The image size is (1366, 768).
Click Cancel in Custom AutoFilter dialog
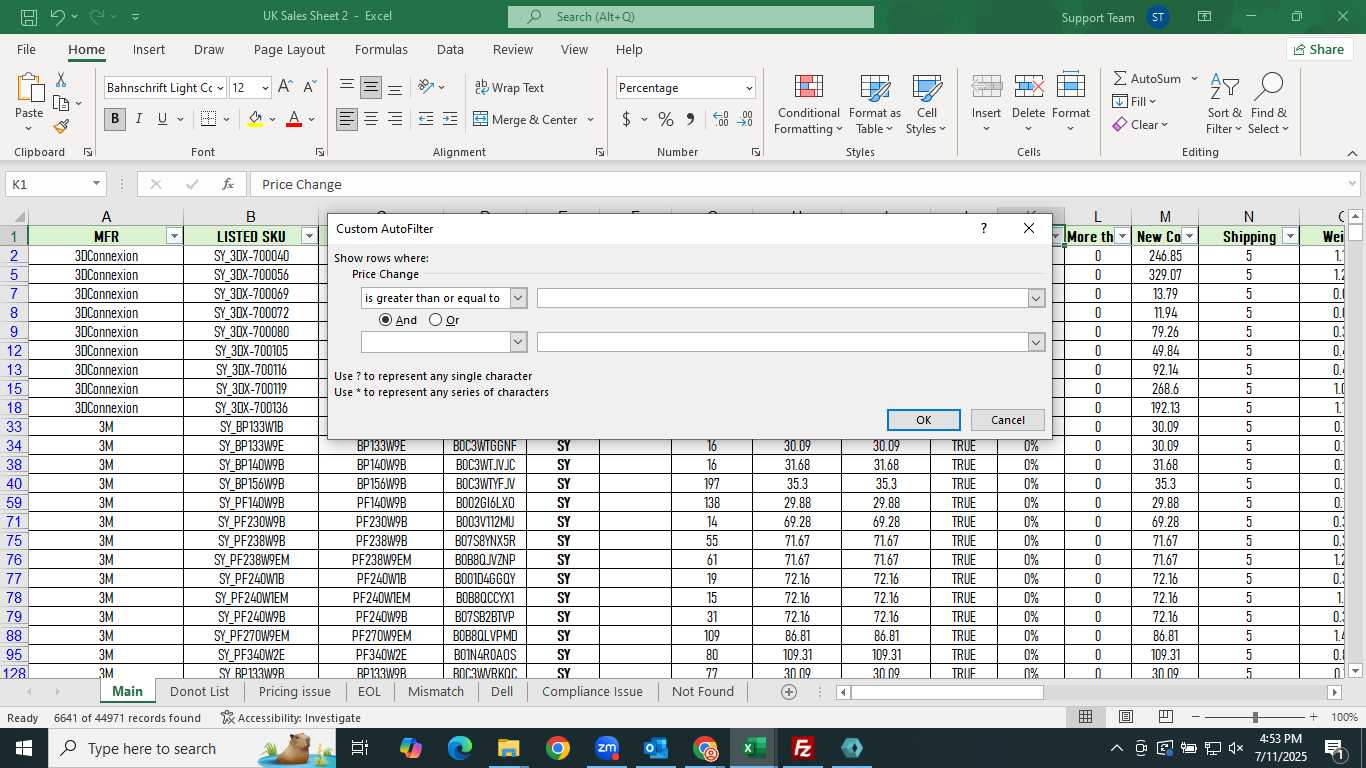tap(1007, 420)
